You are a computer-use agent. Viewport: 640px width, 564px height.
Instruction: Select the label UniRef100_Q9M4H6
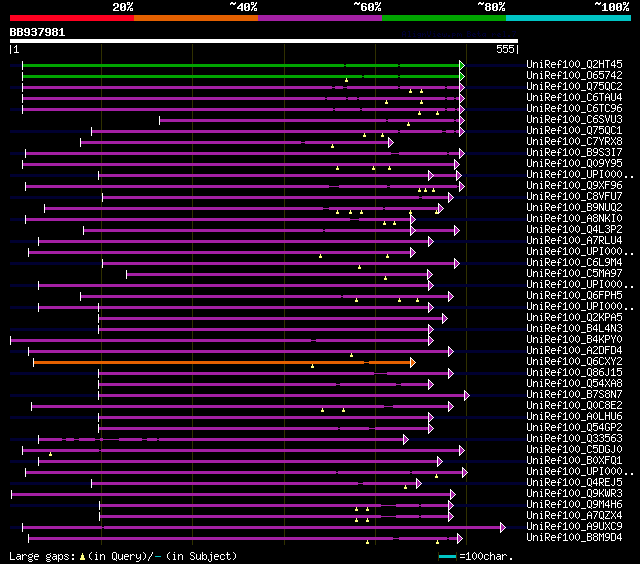pos(574,505)
